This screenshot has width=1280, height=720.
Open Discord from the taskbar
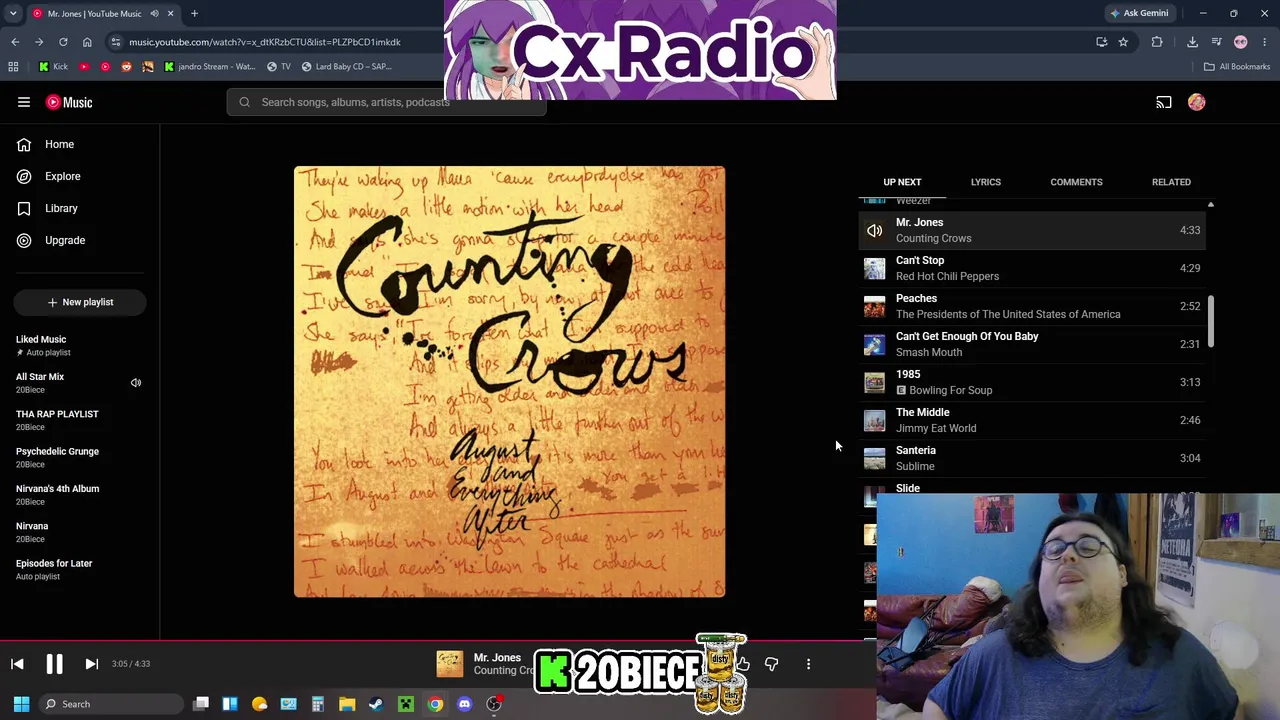point(464,704)
